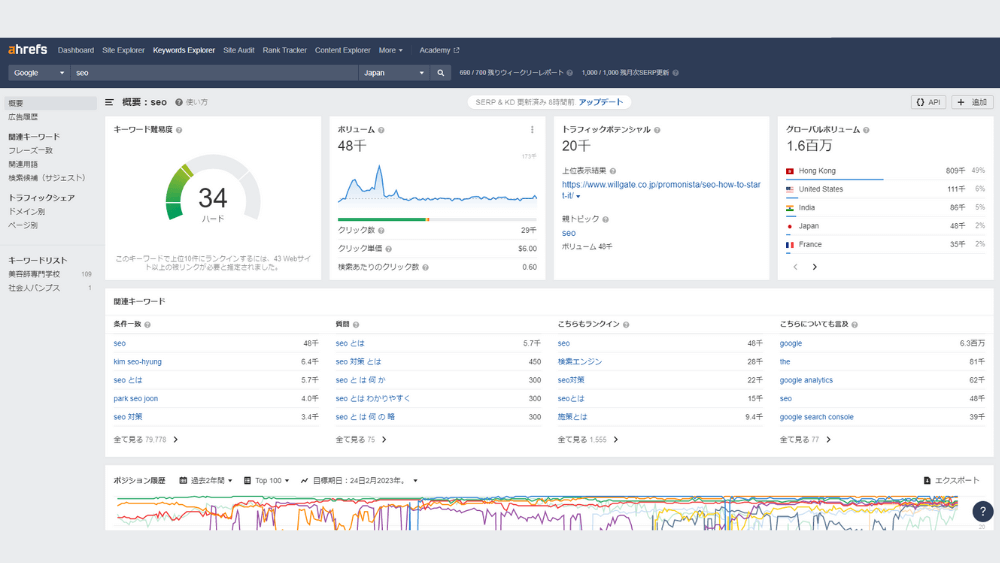Open the willgate.co.jp top result URL
Viewport: 1000px width, 563px height.
click(661, 190)
